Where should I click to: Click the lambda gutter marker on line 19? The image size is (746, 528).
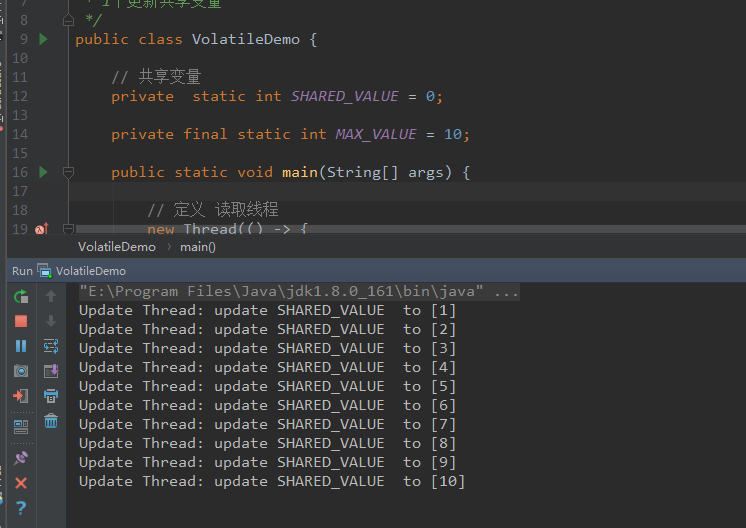[x=42, y=229]
